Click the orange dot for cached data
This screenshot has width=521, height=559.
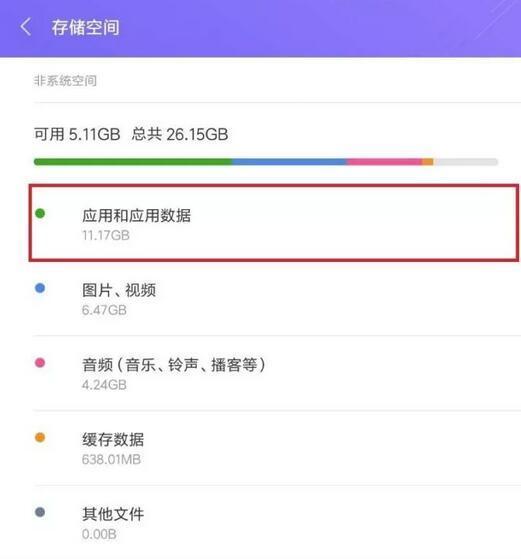40,437
